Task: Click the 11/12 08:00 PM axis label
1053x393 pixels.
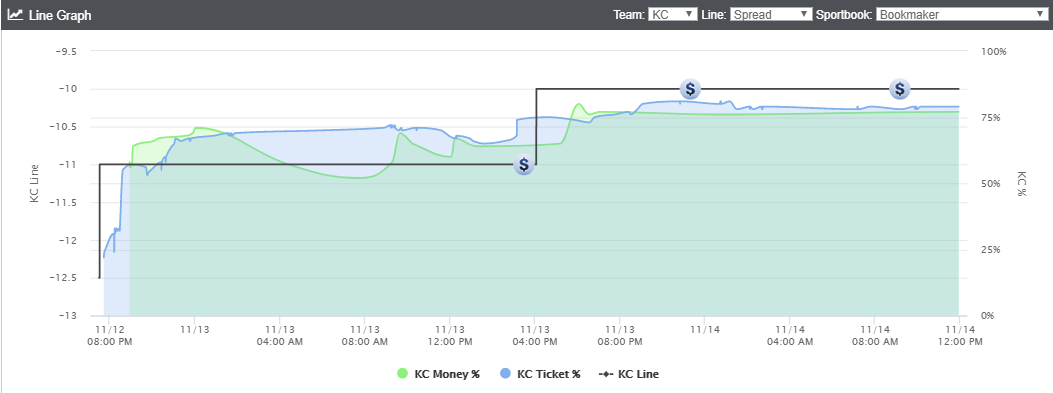Action: [110, 335]
